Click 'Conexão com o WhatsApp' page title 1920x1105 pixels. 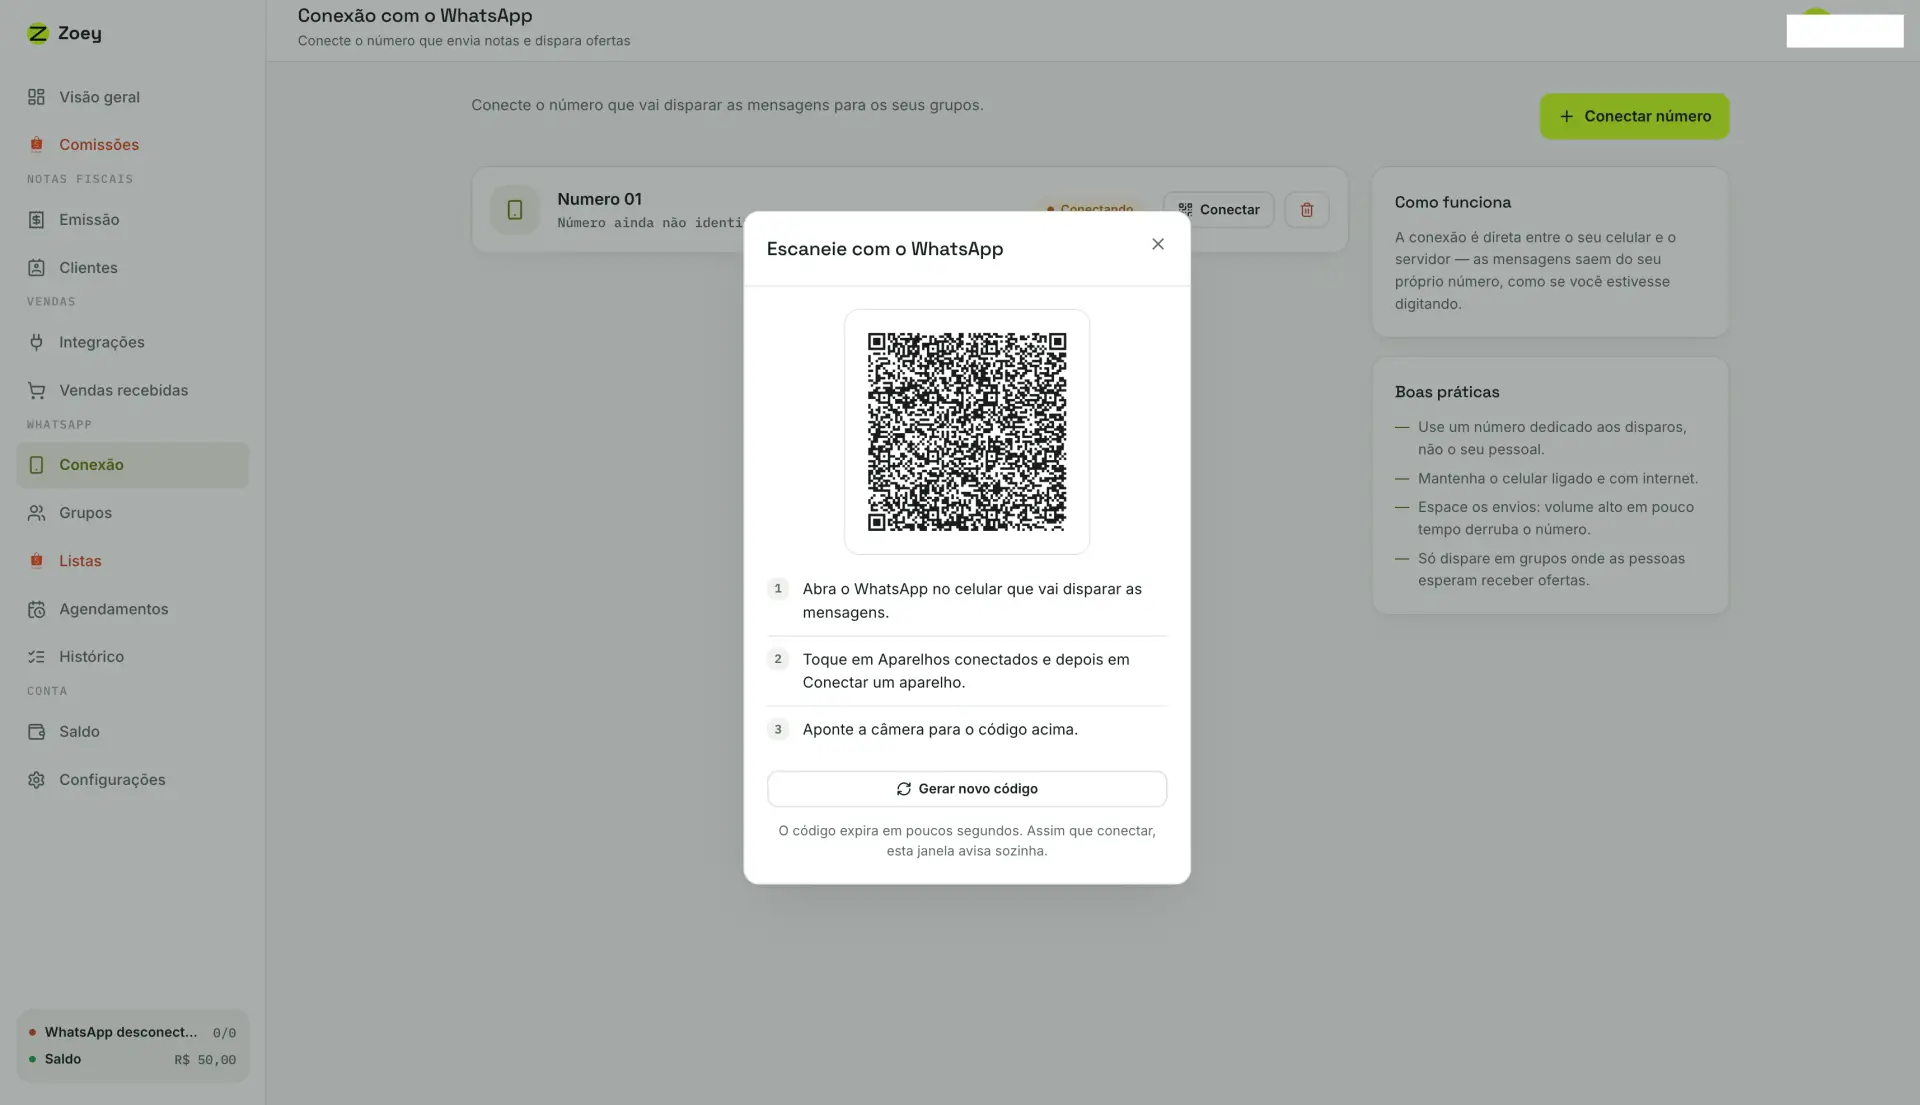(414, 16)
